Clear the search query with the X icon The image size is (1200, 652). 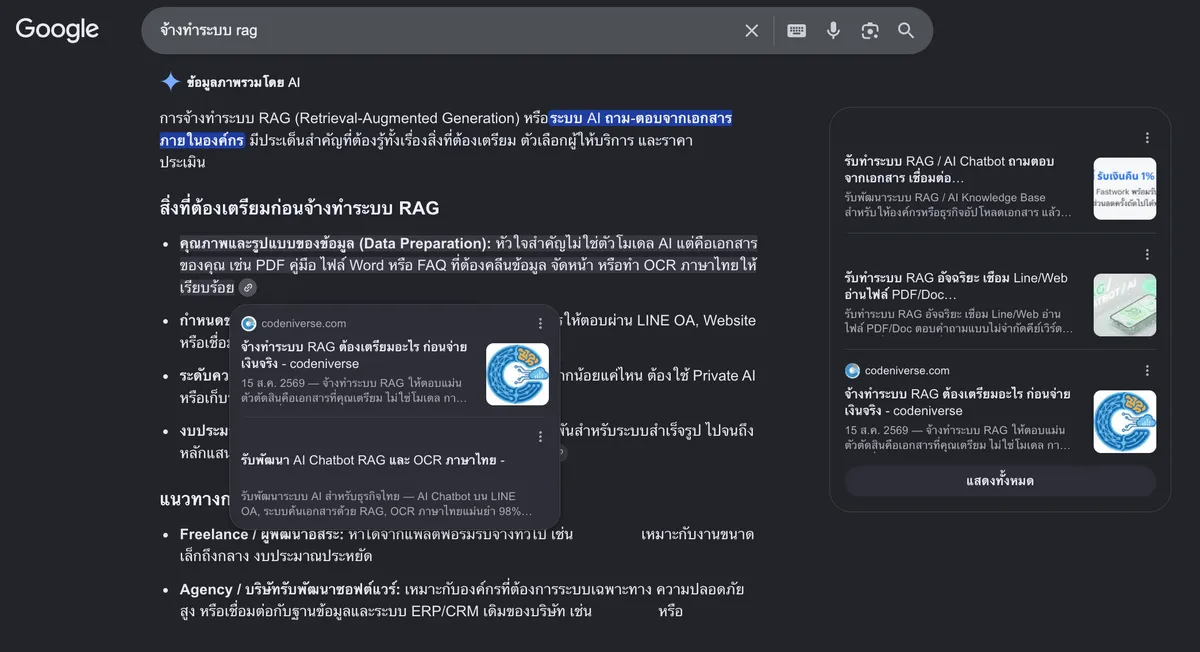tap(752, 31)
